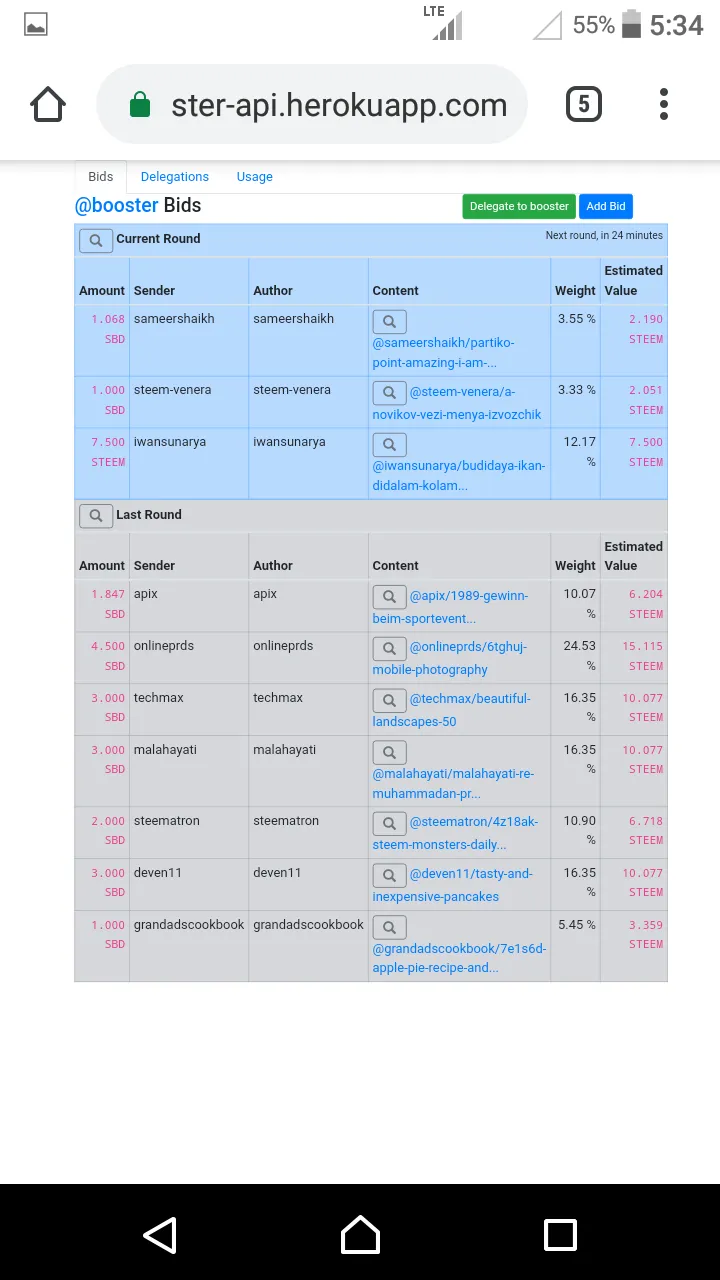Select the Bids tab
The width and height of the screenshot is (720, 1280).
click(x=101, y=177)
